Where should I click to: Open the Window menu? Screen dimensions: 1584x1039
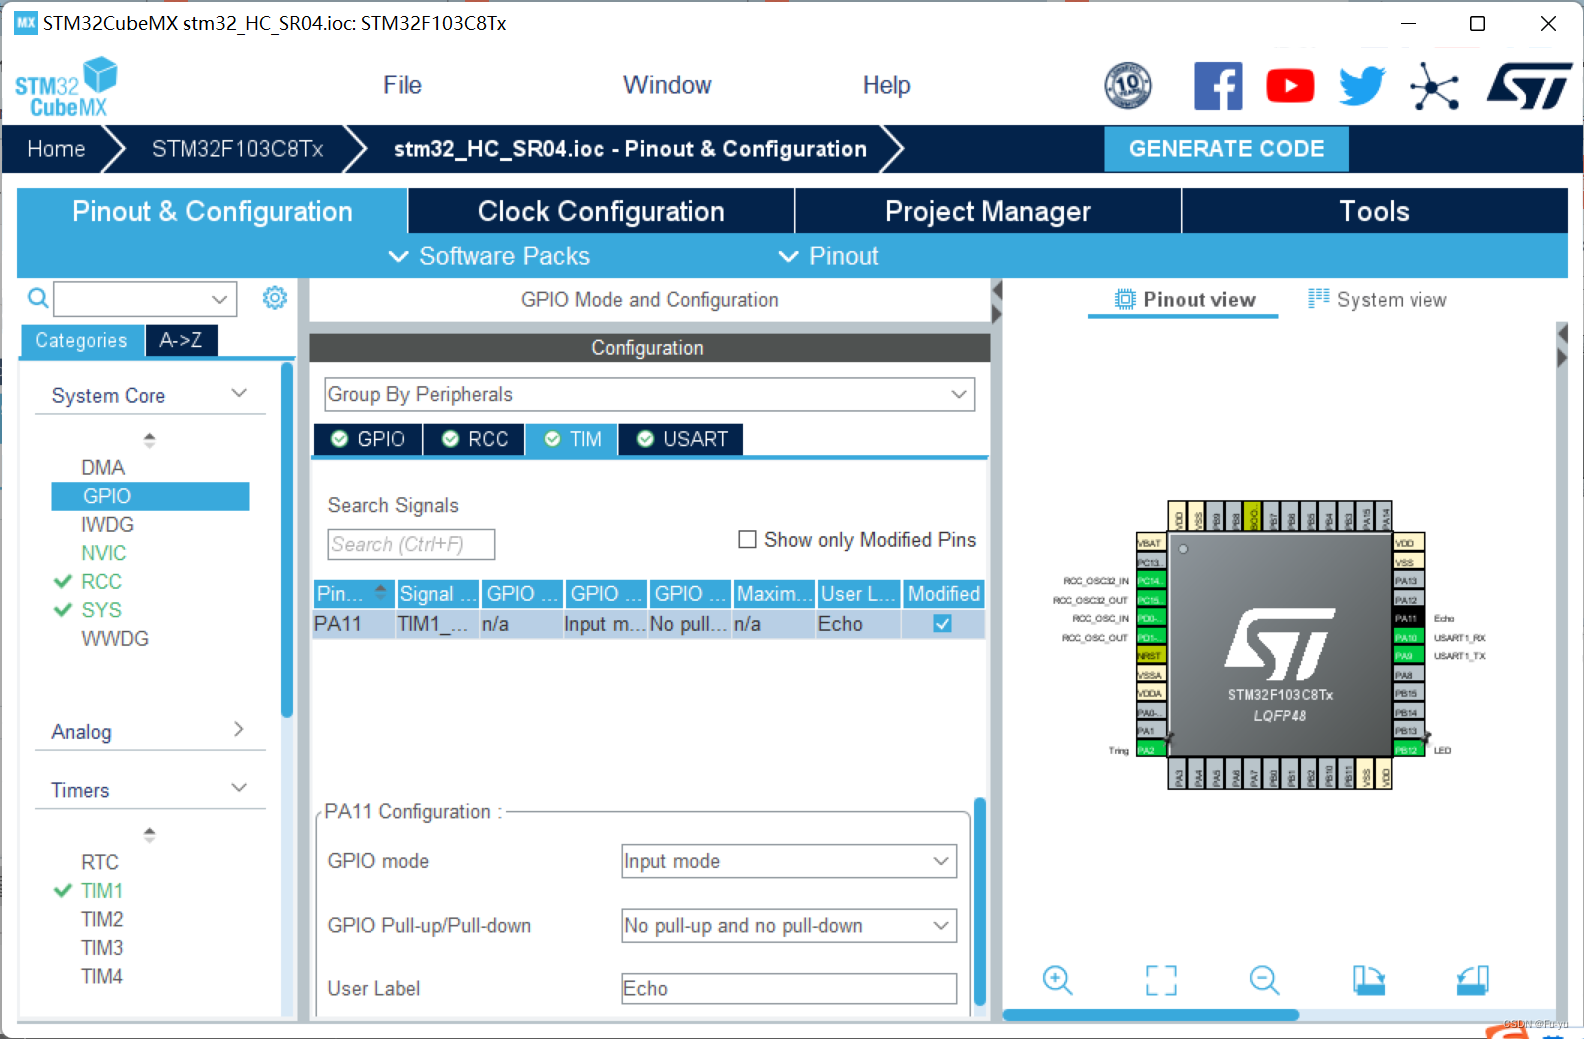pyautogui.click(x=667, y=85)
